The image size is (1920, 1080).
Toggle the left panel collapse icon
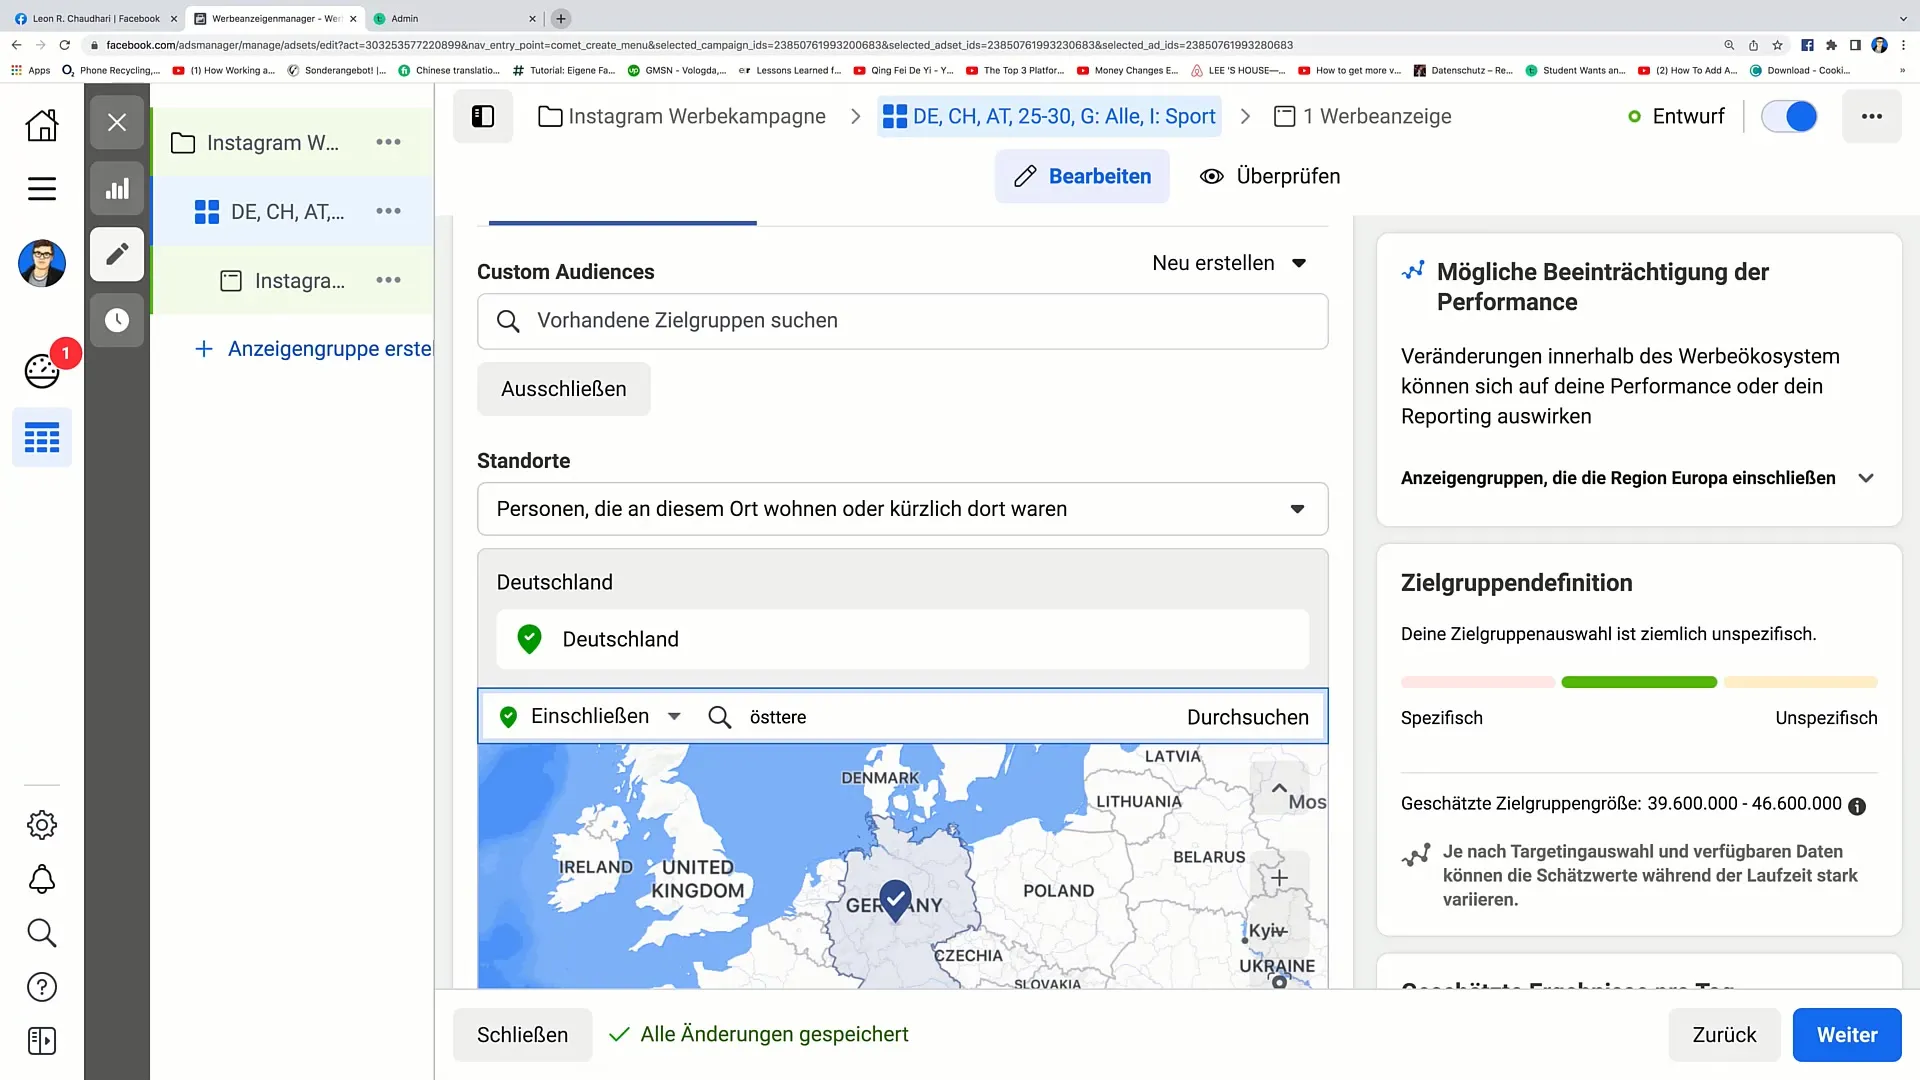point(483,116)
